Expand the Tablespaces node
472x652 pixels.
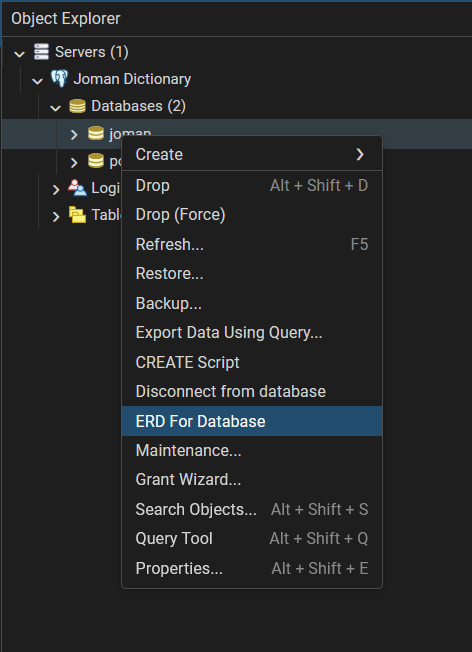pyautogui.click(x=55, y=217)
